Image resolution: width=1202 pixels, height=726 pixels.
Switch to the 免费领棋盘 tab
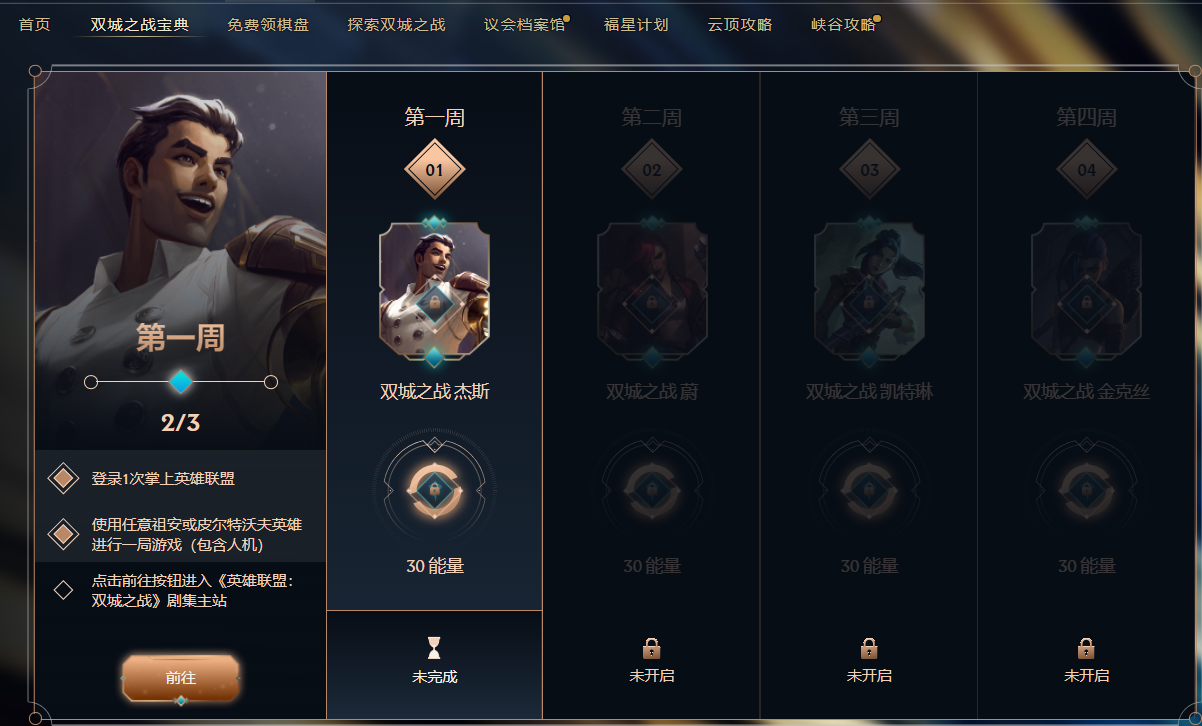[268, 24]
